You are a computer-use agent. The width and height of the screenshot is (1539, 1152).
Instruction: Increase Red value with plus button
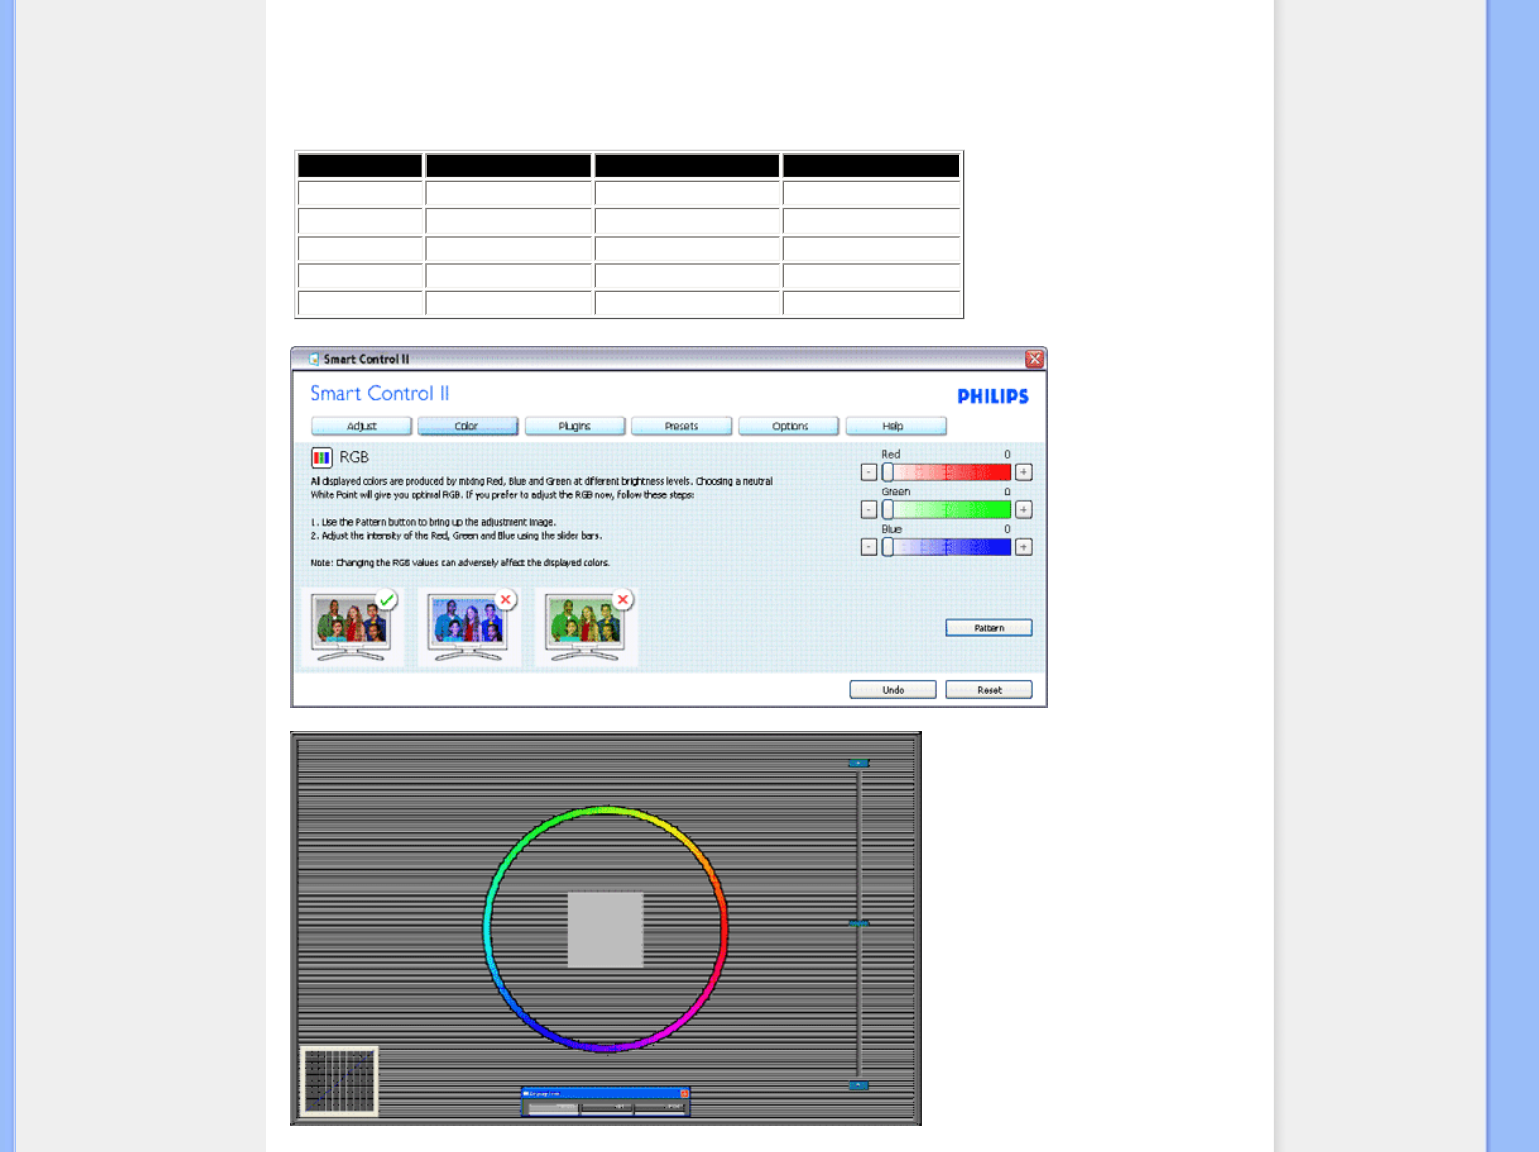click(1023, 472)
